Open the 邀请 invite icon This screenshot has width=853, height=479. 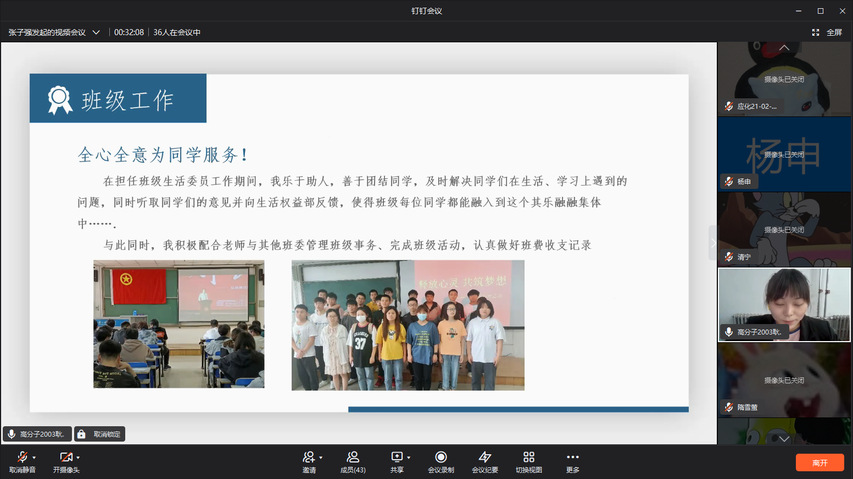309,457
